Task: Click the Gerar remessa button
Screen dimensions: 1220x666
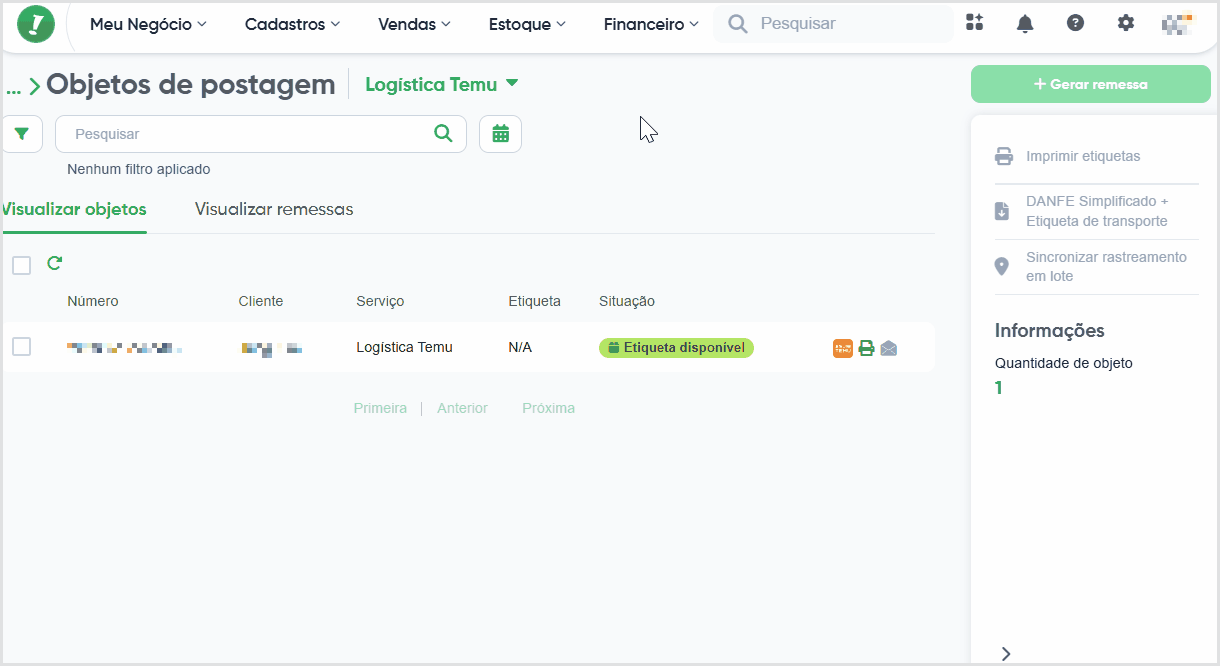Action: pos(1091,84)
